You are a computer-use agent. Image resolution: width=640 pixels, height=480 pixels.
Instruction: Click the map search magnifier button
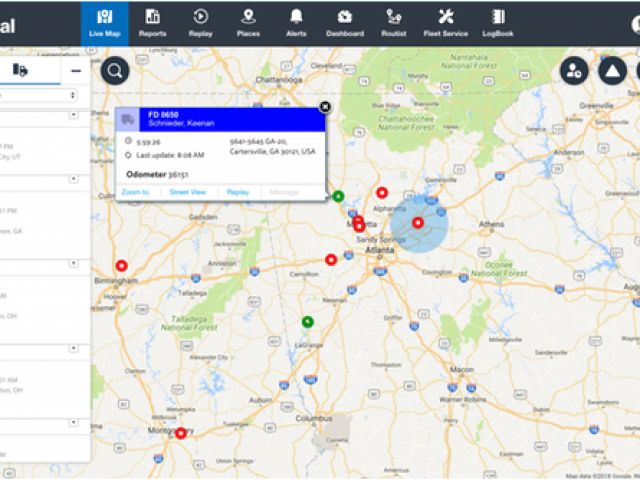(x=115, y=70)
